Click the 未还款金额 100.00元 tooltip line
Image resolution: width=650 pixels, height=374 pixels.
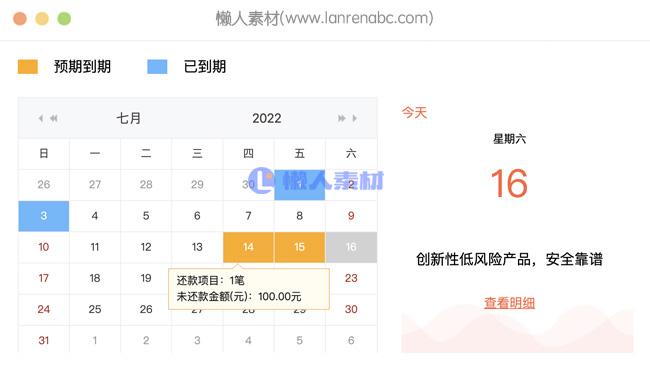pos(239,296)
